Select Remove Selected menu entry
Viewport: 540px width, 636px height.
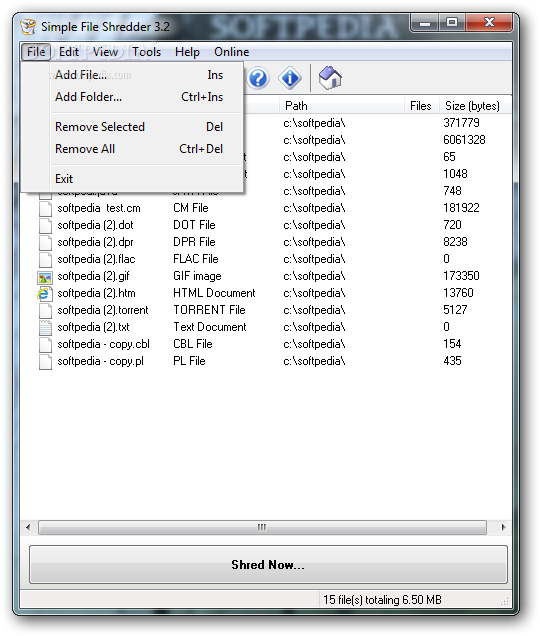click(x=132, y=127)
